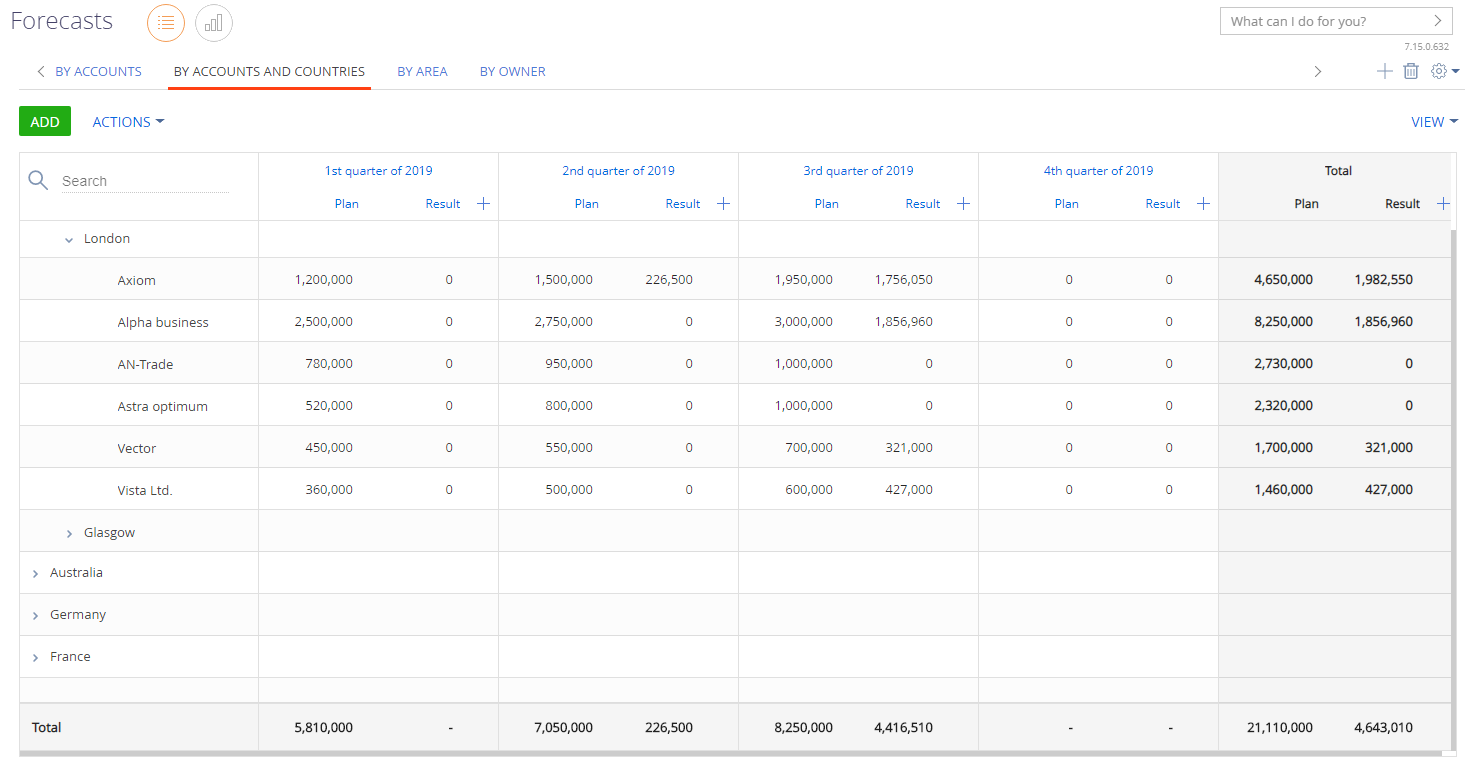This screenshot has height=765, width=1465.
Task: Click 3rd quarter total result 4,416,510
Action: tap(904, 728)
